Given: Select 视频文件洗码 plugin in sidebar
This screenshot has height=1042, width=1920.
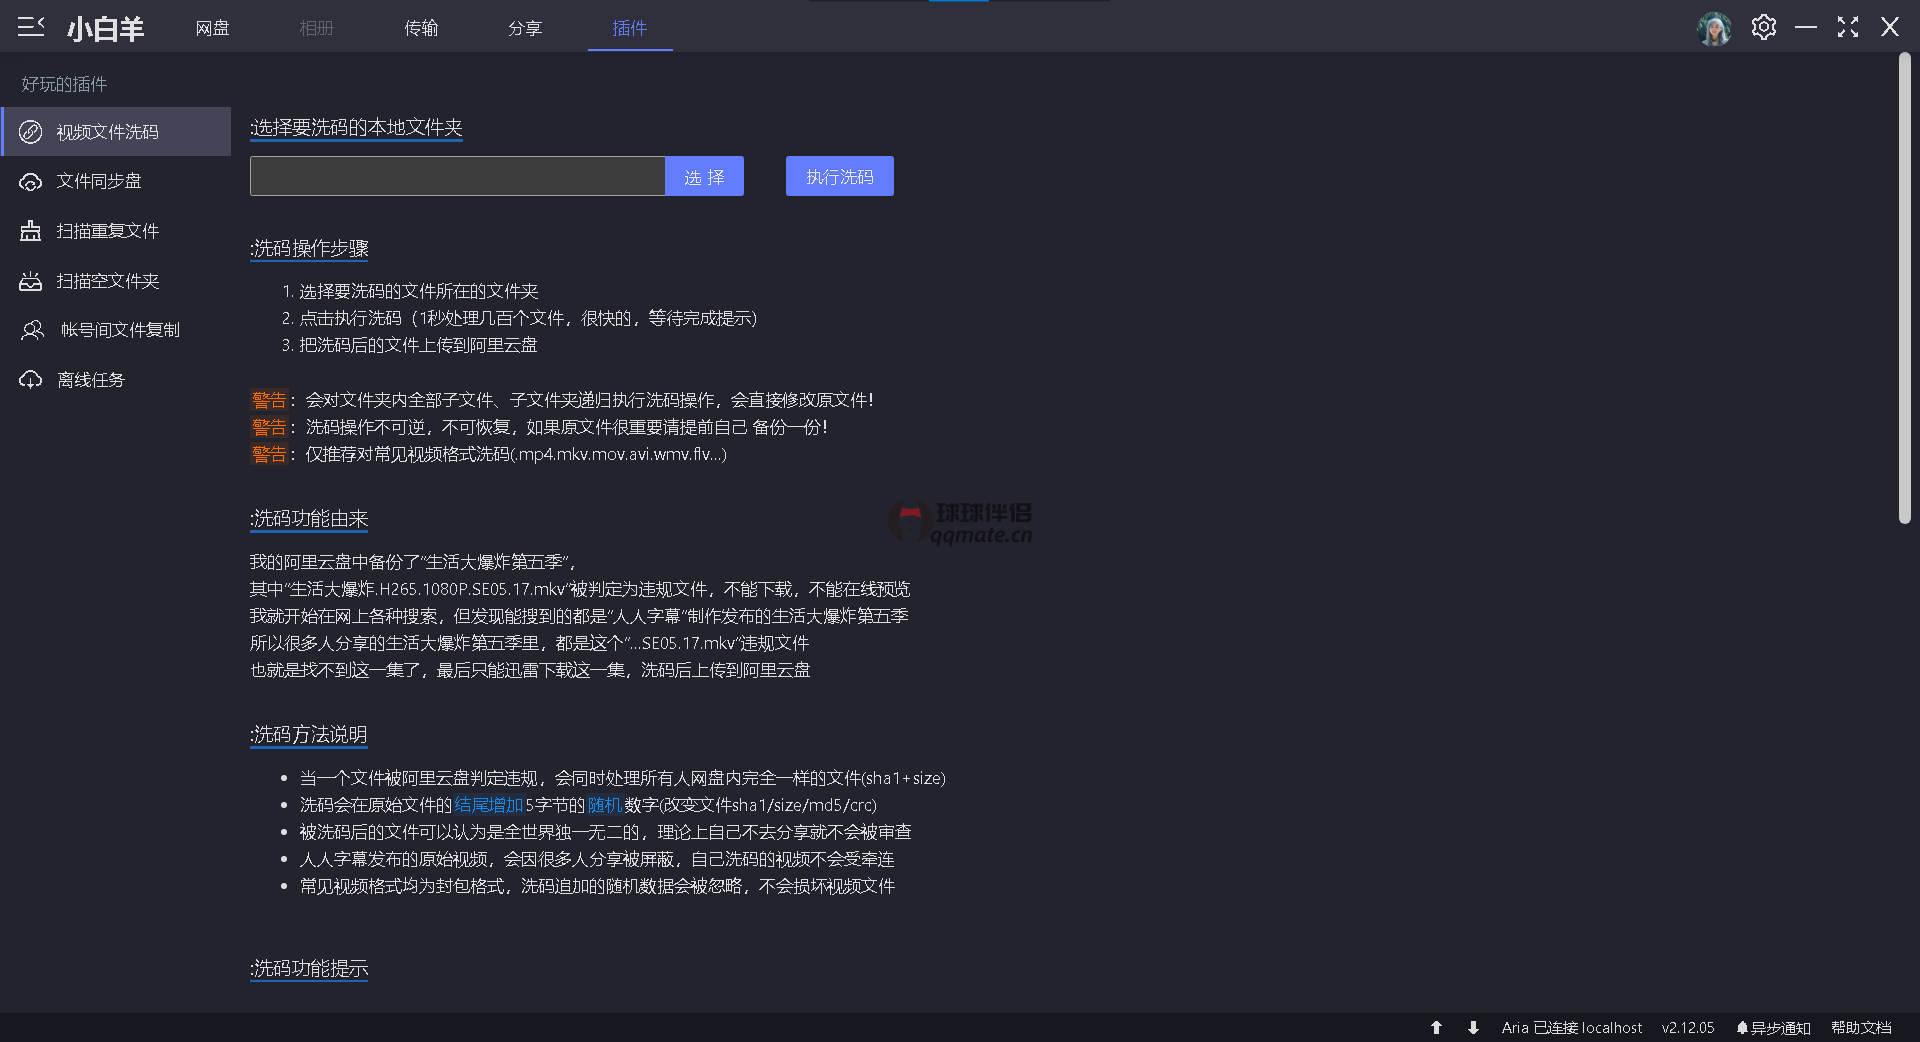Looking at the screenshot, I should pyautogui.click(x=107, y=132).
